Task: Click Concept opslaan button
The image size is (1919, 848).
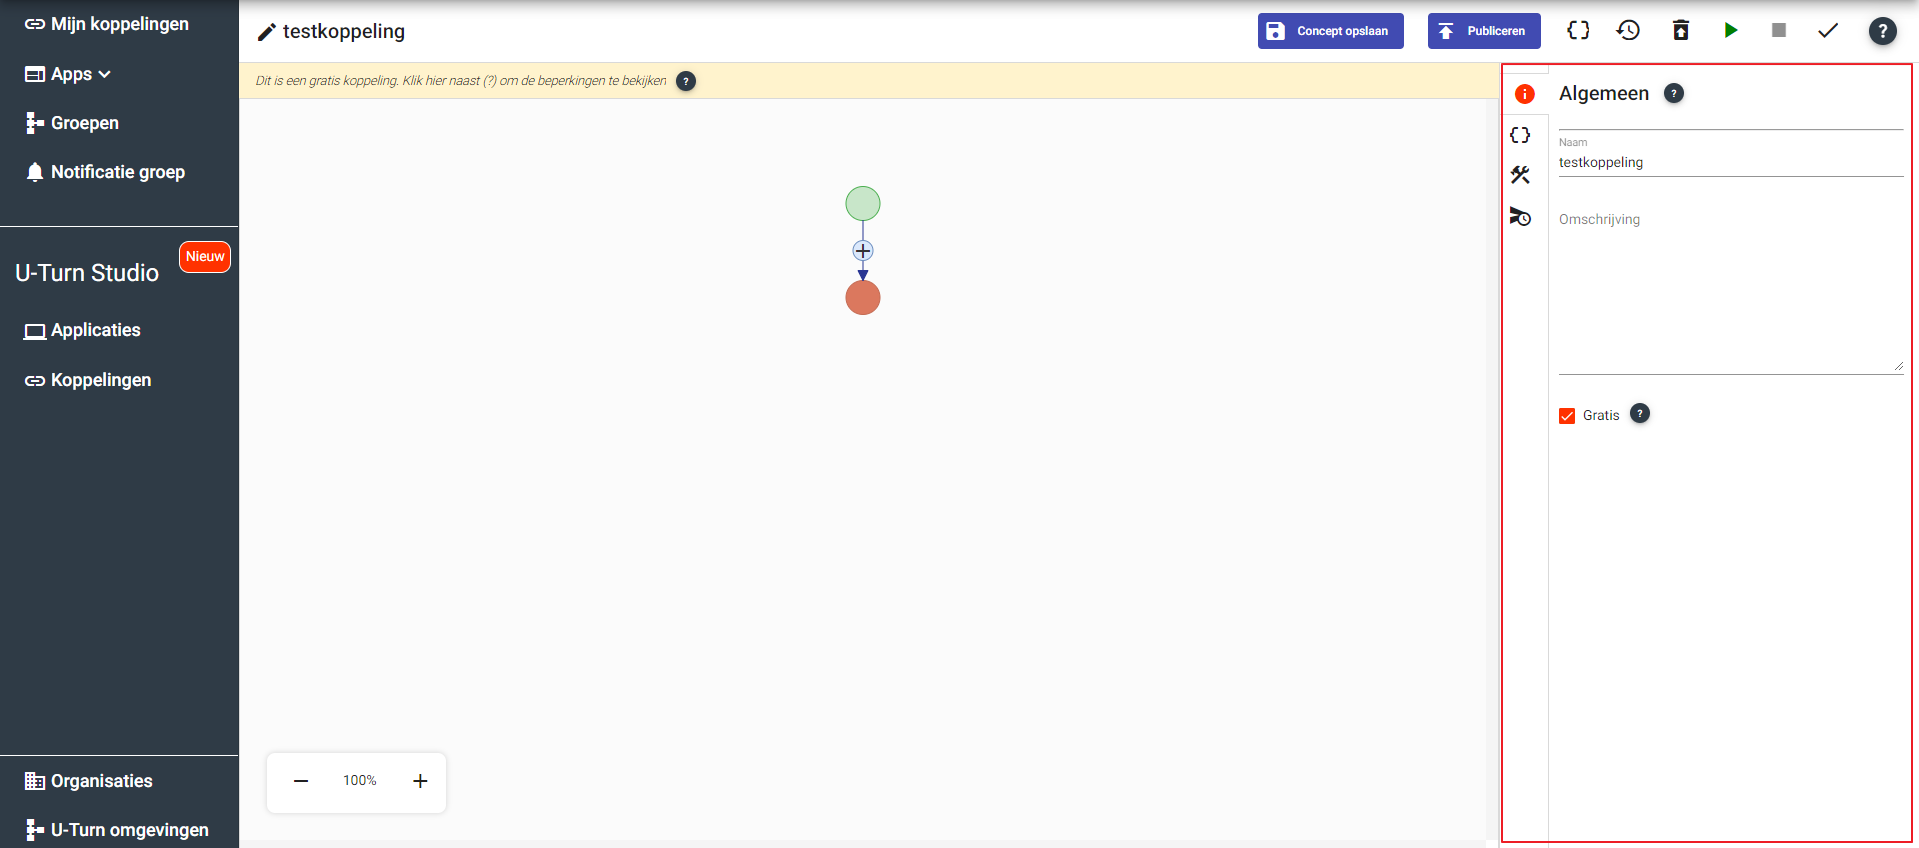Action: [x=1330, y=31]
